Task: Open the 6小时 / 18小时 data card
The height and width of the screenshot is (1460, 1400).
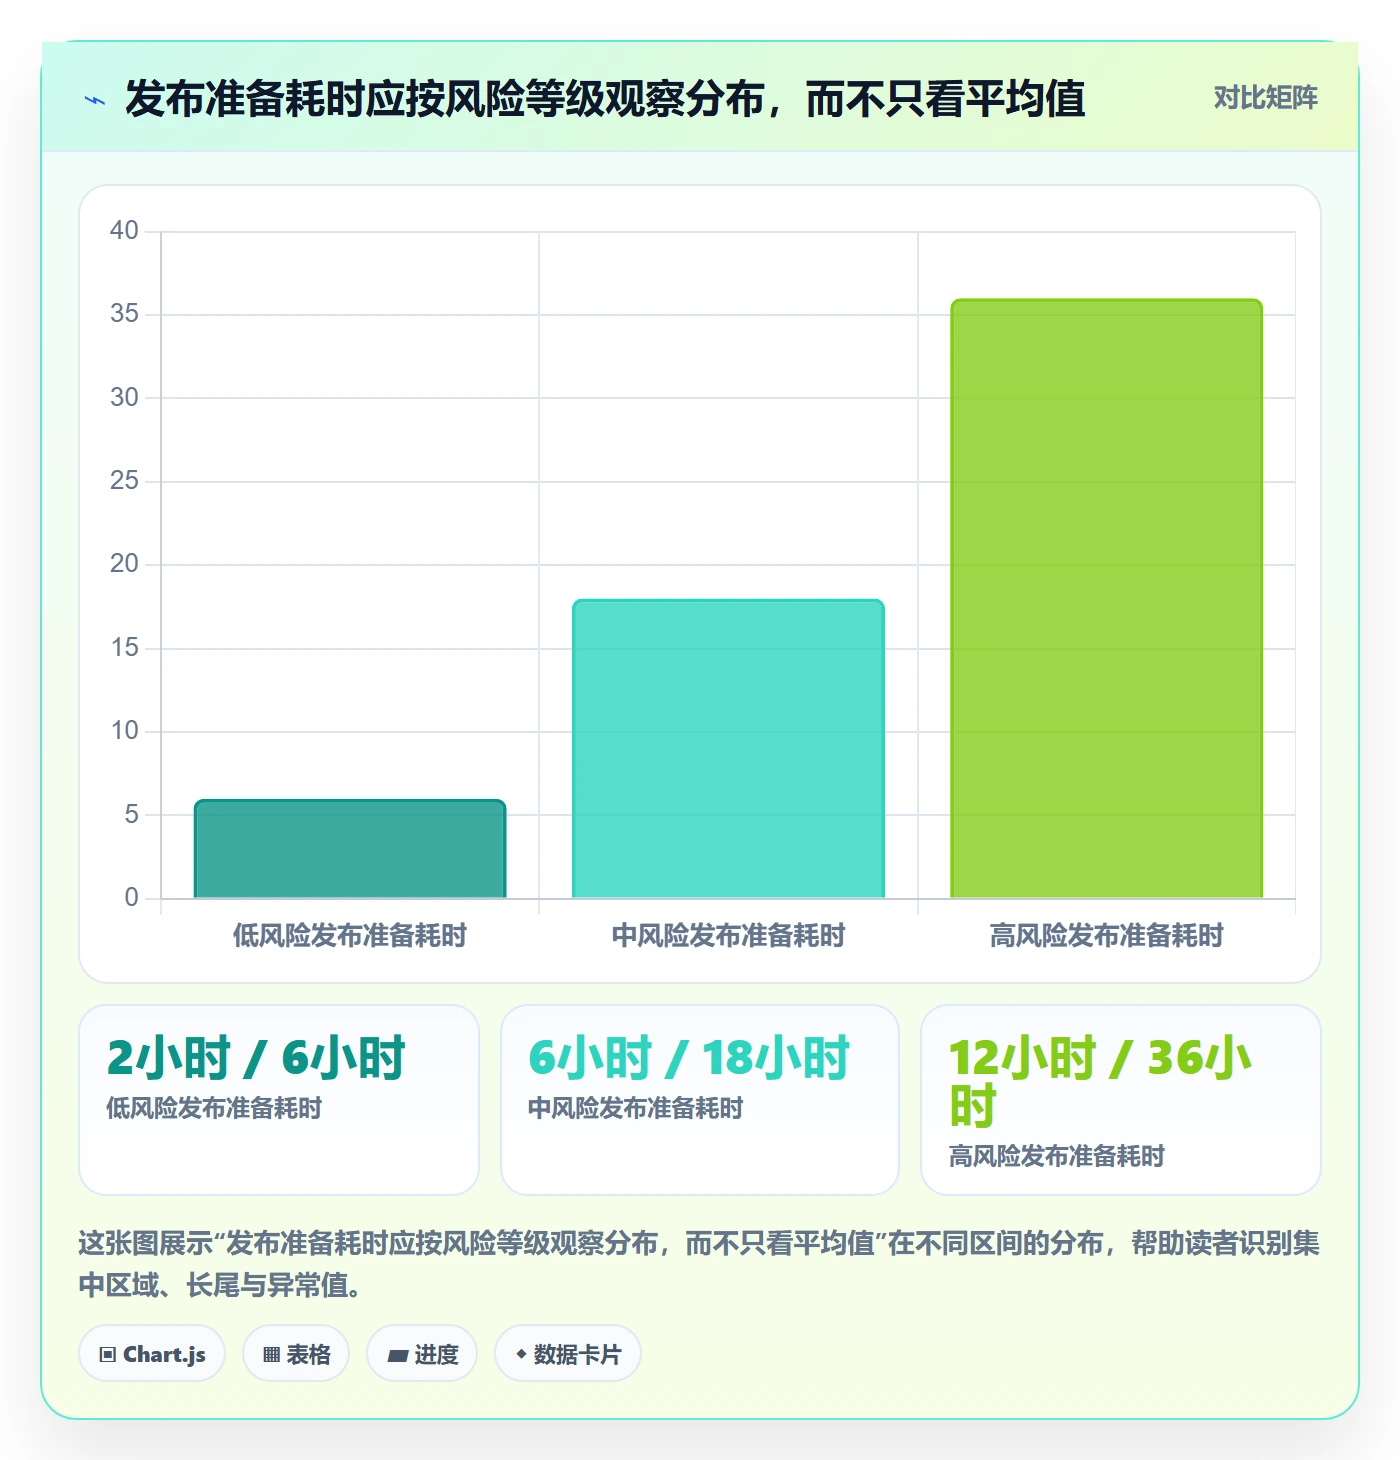Action: (x=700, y=1100)
